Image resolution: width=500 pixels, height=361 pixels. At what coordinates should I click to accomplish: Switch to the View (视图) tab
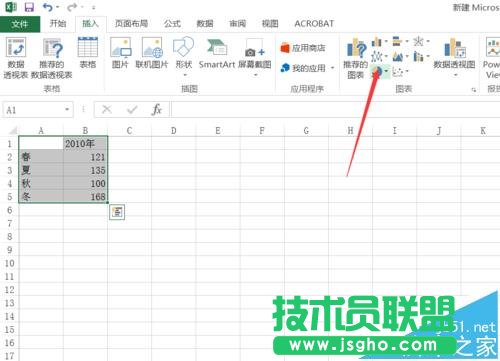coord(270,24)
